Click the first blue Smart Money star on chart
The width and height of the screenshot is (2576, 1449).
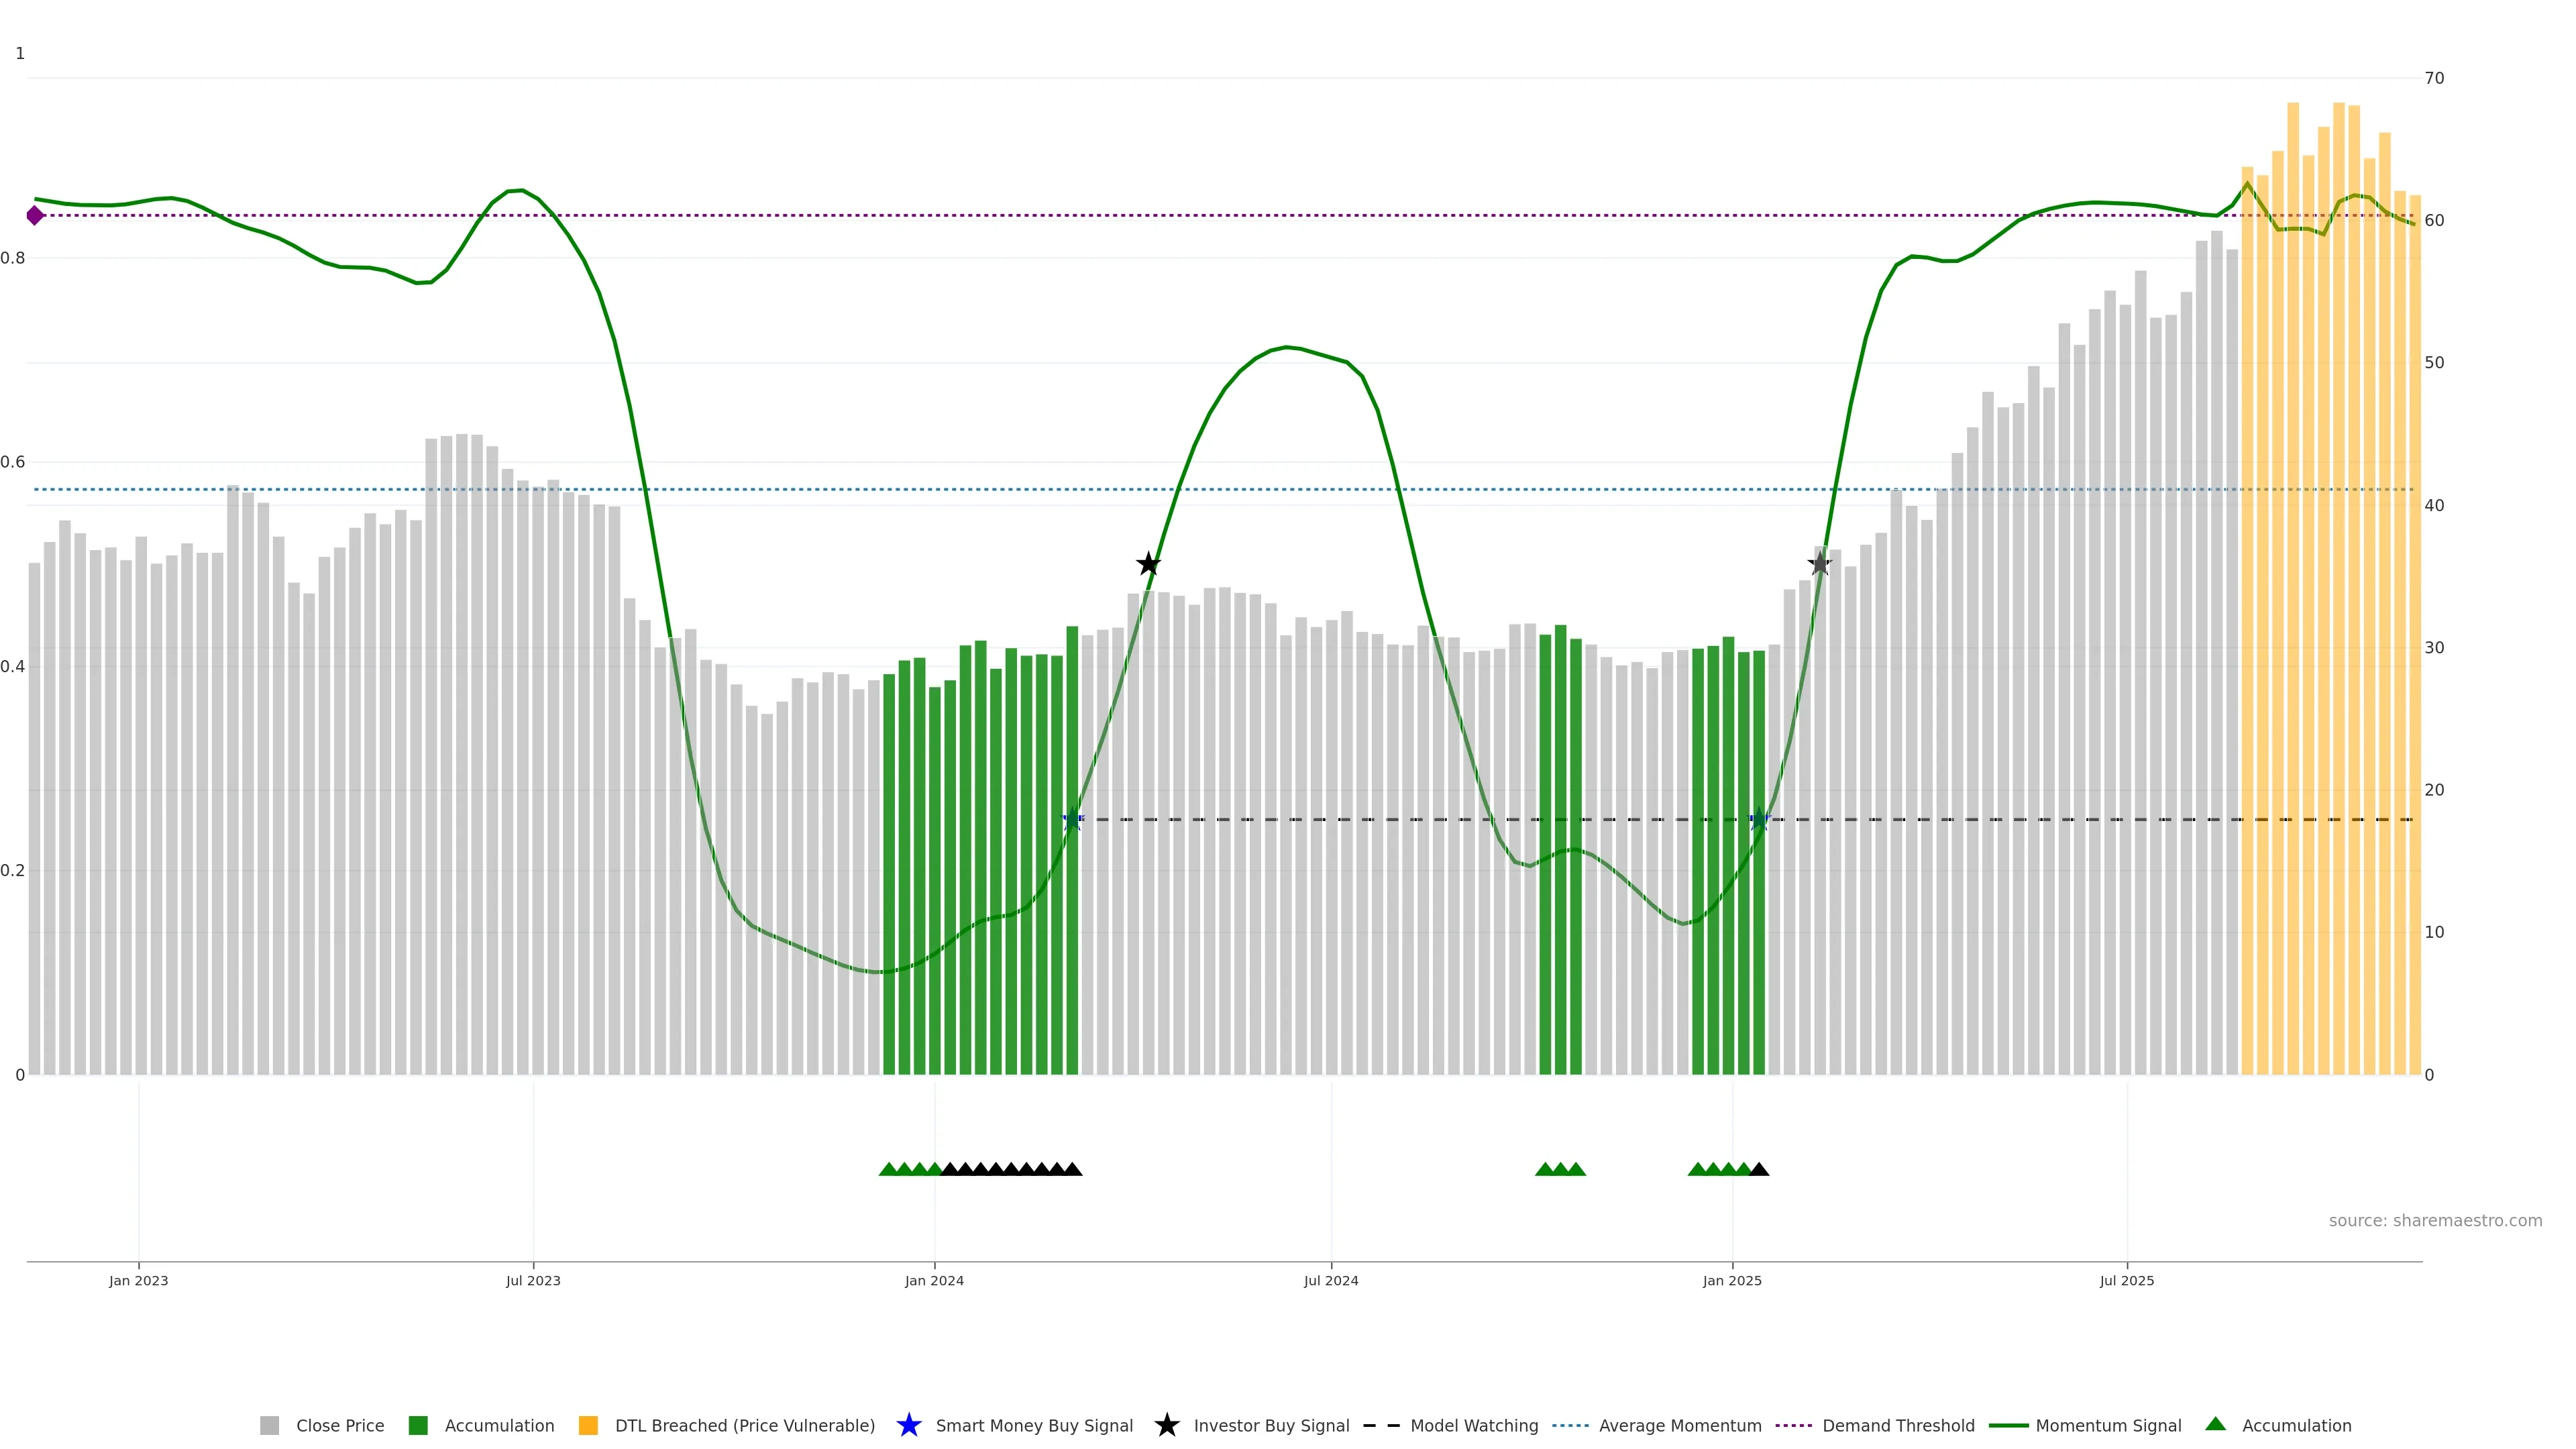[1072, 820]
